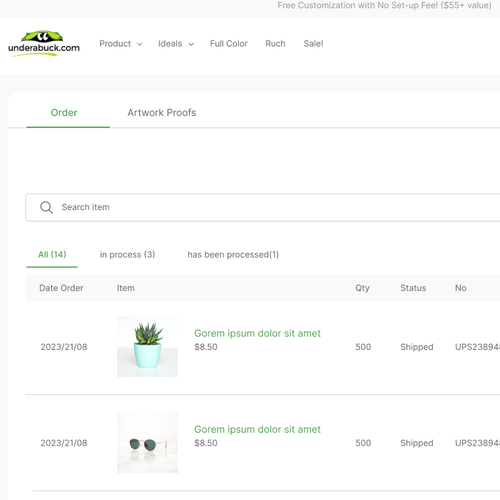
Task: Click the sunglasses row's Shipped status
Action: [x=417, y=443]
